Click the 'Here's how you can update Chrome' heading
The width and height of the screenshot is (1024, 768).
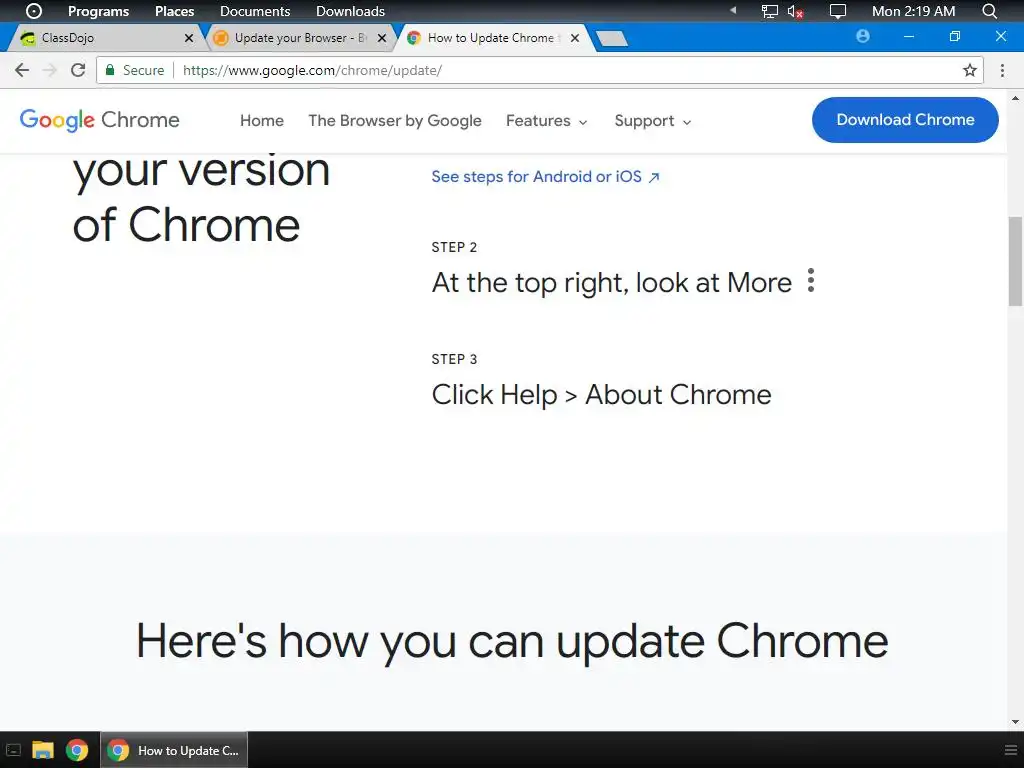pos(512,641)
